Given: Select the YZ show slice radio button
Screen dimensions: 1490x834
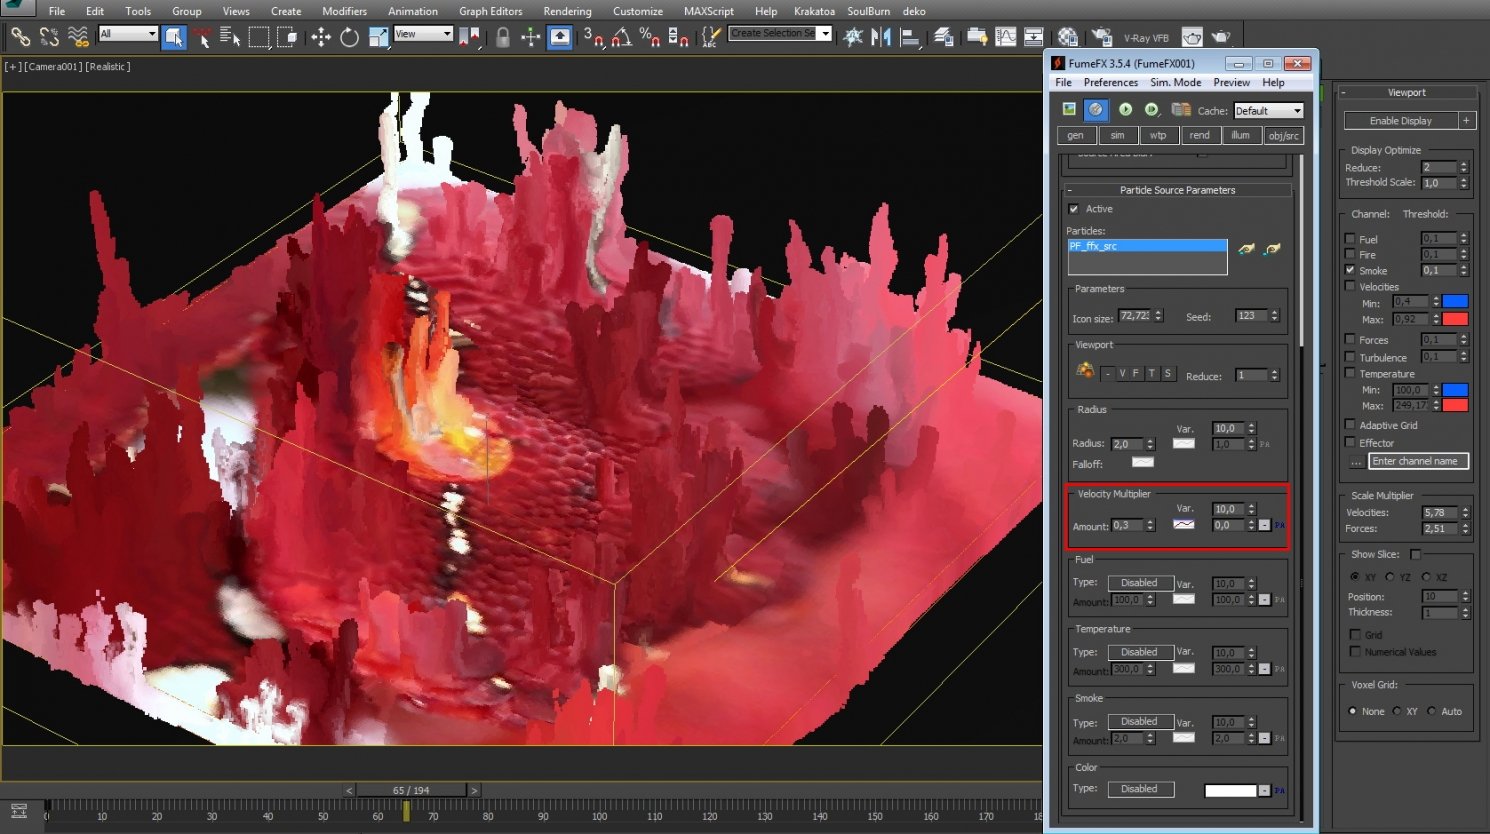Looking at the screenshot, I should (x=1390, y=577).
